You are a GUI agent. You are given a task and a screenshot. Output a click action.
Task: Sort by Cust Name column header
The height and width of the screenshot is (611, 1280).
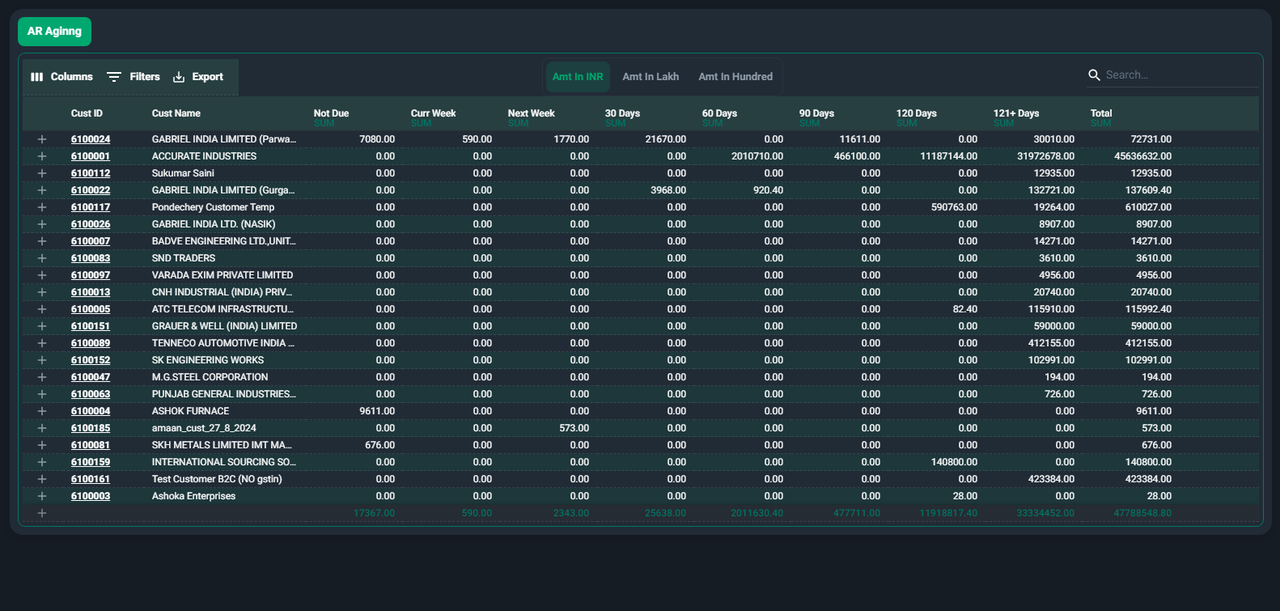176,113
